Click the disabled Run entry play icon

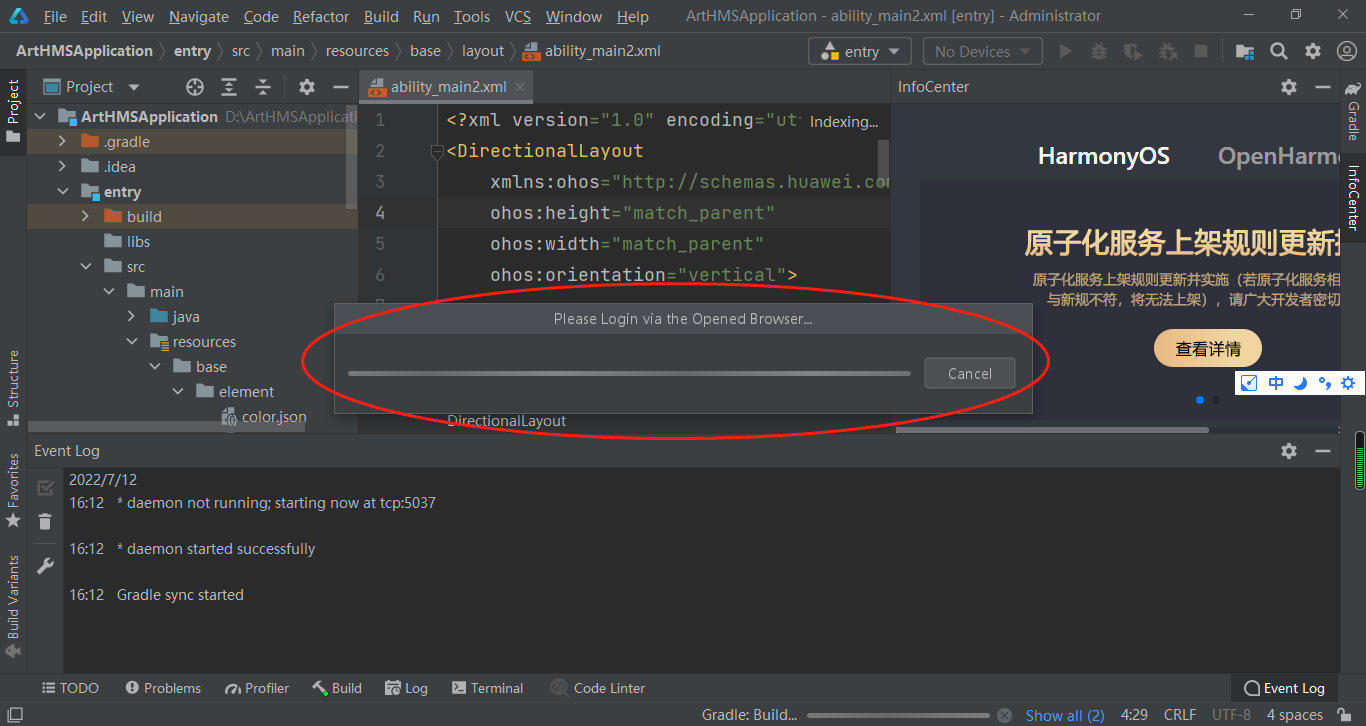click(x=1066, y=51)
